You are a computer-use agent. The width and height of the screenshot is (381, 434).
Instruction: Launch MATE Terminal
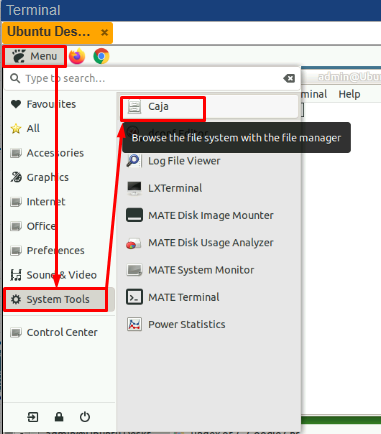pyautogui.click(x=209, y=297)
